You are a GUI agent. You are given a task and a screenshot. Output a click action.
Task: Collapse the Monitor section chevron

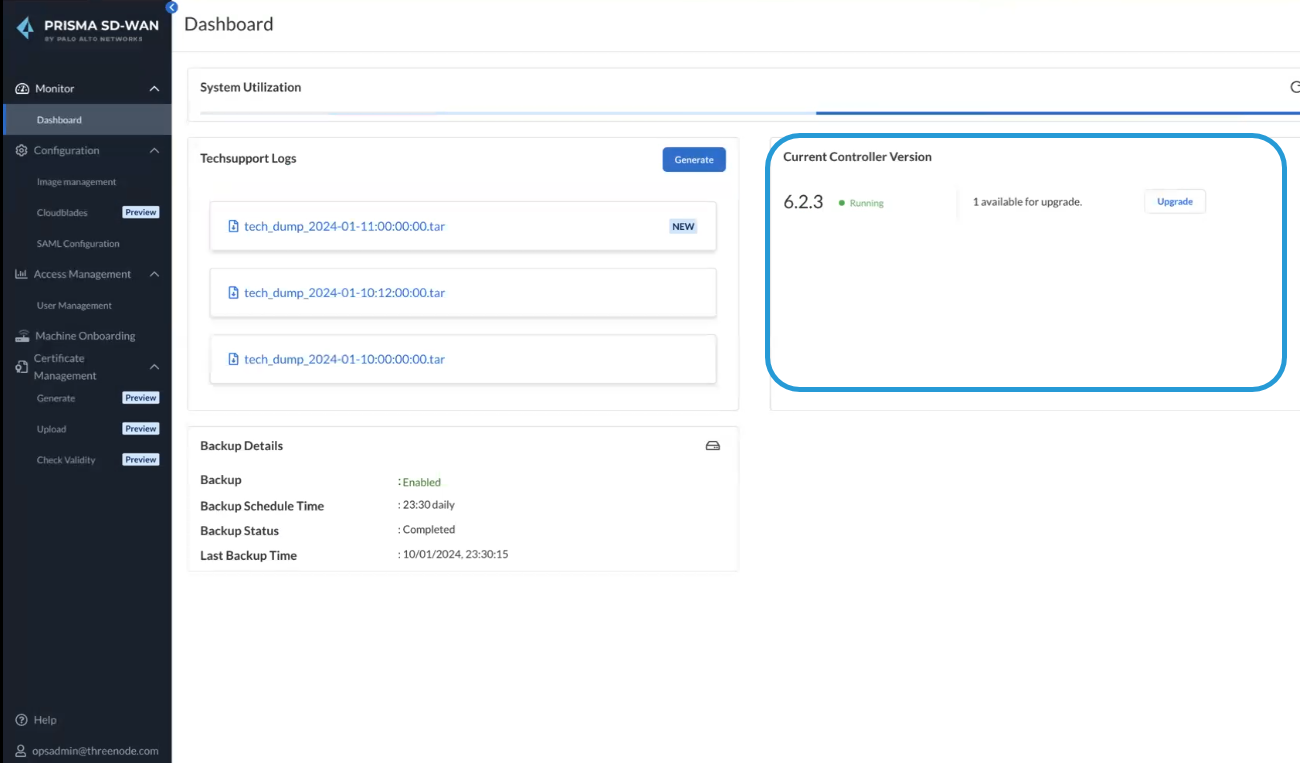pos(154,89)
